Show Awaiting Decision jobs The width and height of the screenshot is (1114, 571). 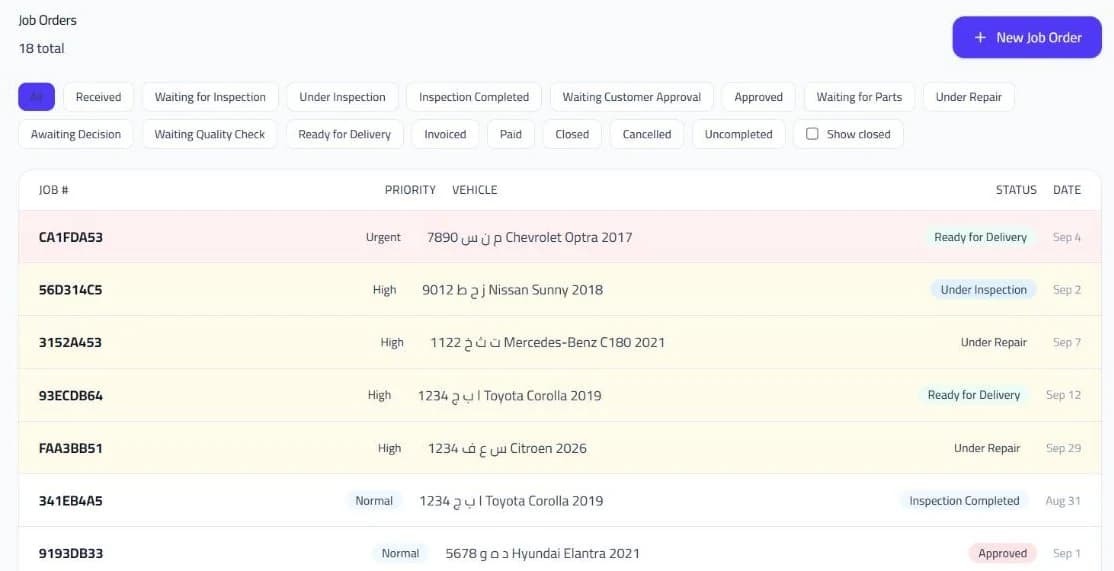[x=76, y=134]
